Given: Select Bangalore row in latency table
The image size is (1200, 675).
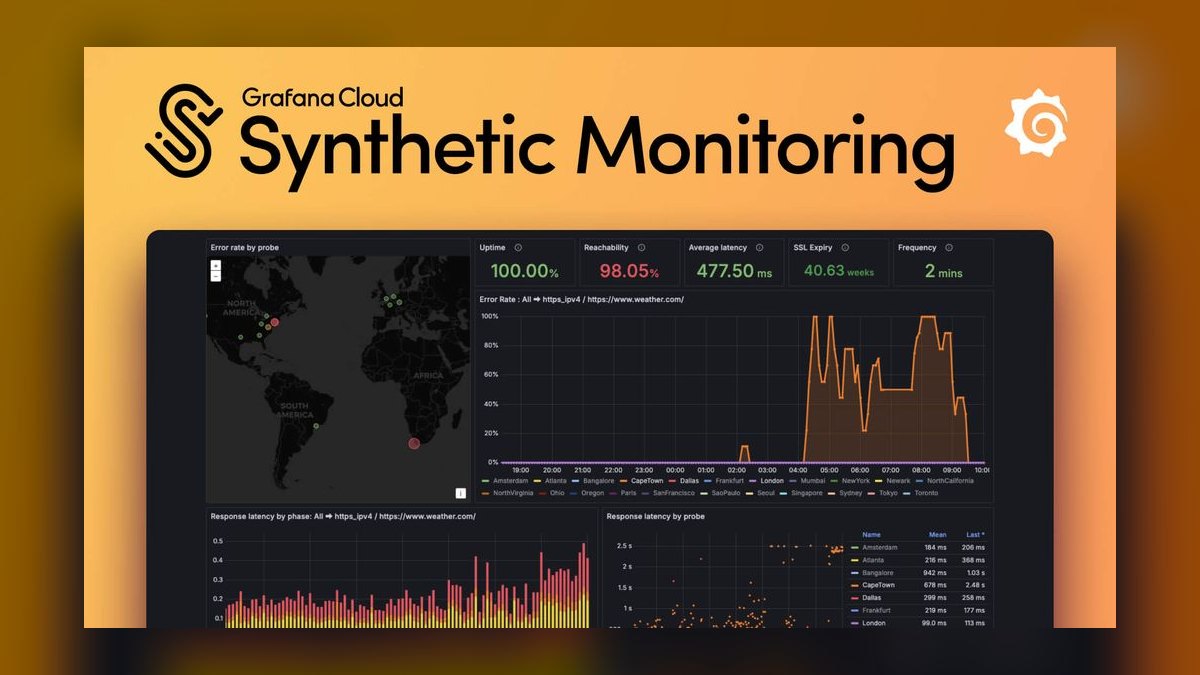Looking at the screenshot, I should (917, 573).
